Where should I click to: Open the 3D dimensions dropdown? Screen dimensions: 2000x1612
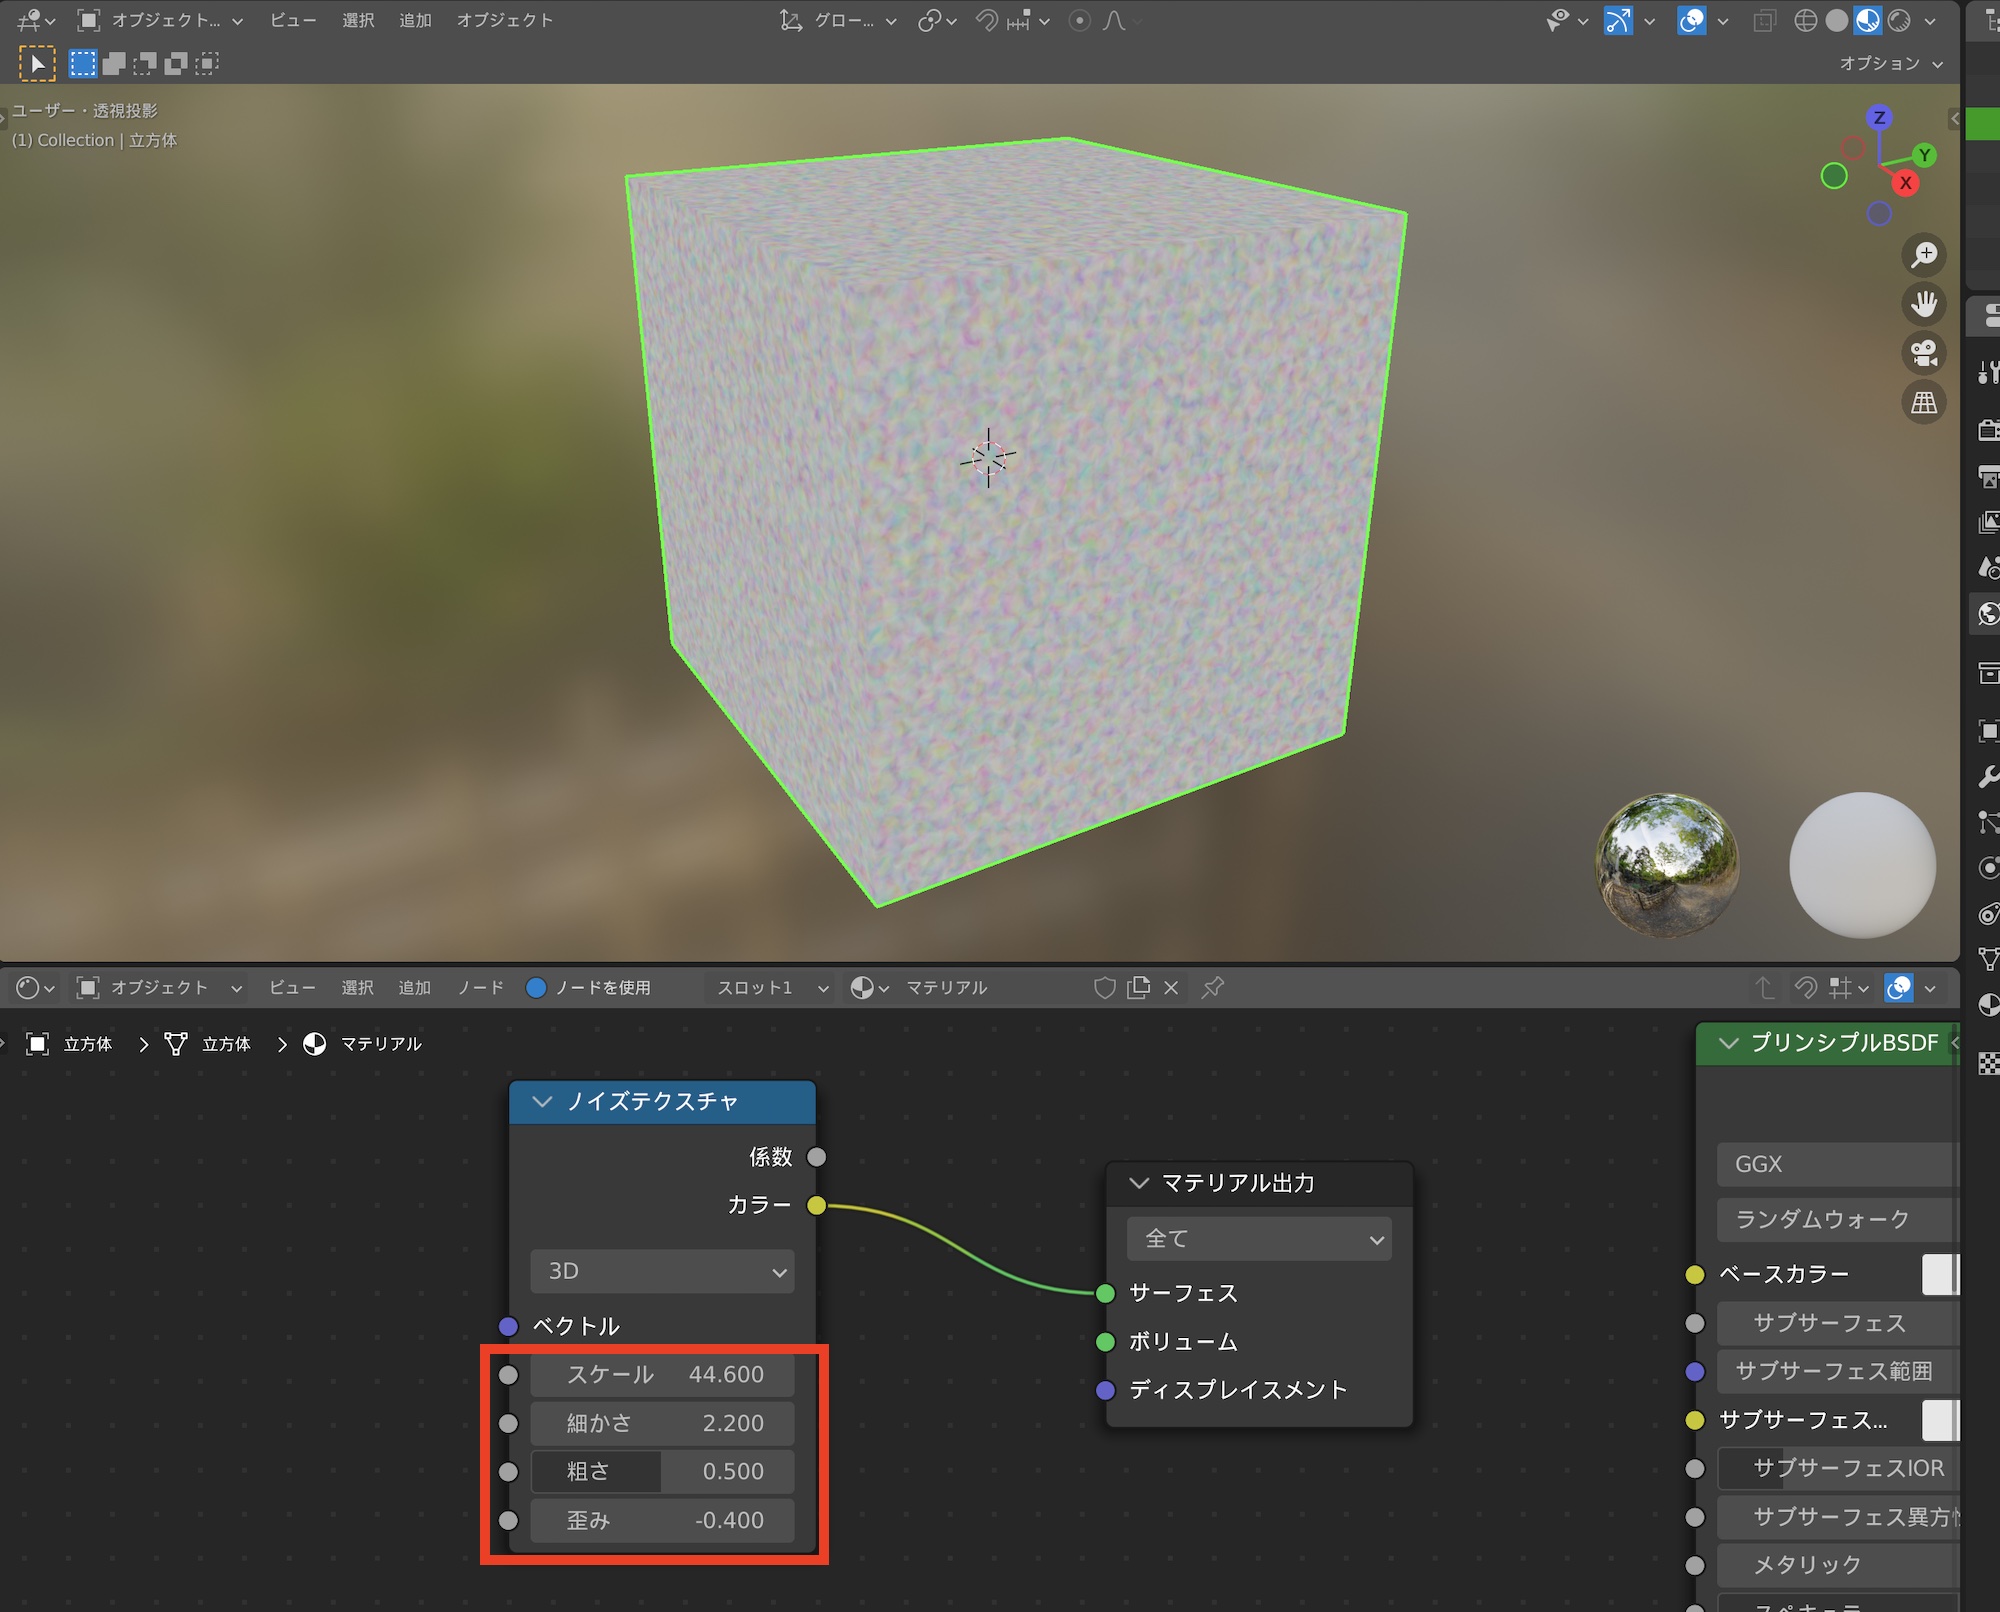click(662, 1271)
